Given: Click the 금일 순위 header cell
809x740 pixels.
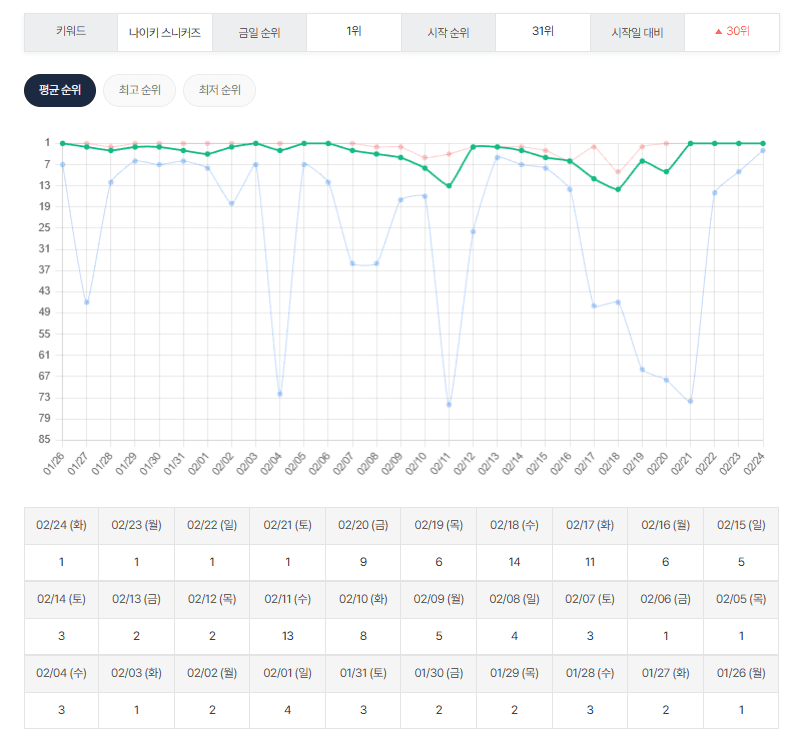Looking at the screenshot, I should pyautogui.click(x=259, y=32).
